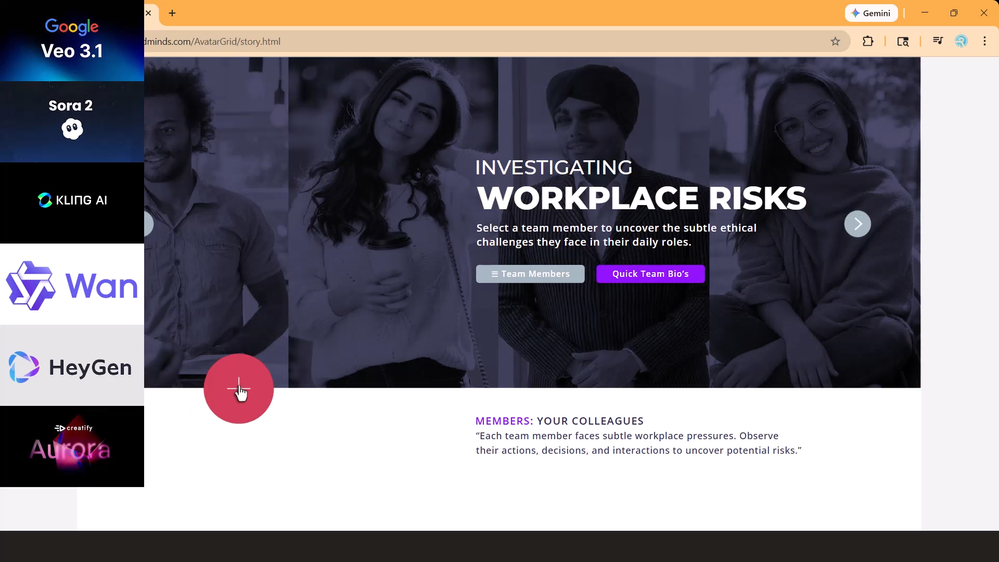Viewport: 999px width, 562px height.
Task: Click the search-tabs screen icon
Action: (903, 41)
